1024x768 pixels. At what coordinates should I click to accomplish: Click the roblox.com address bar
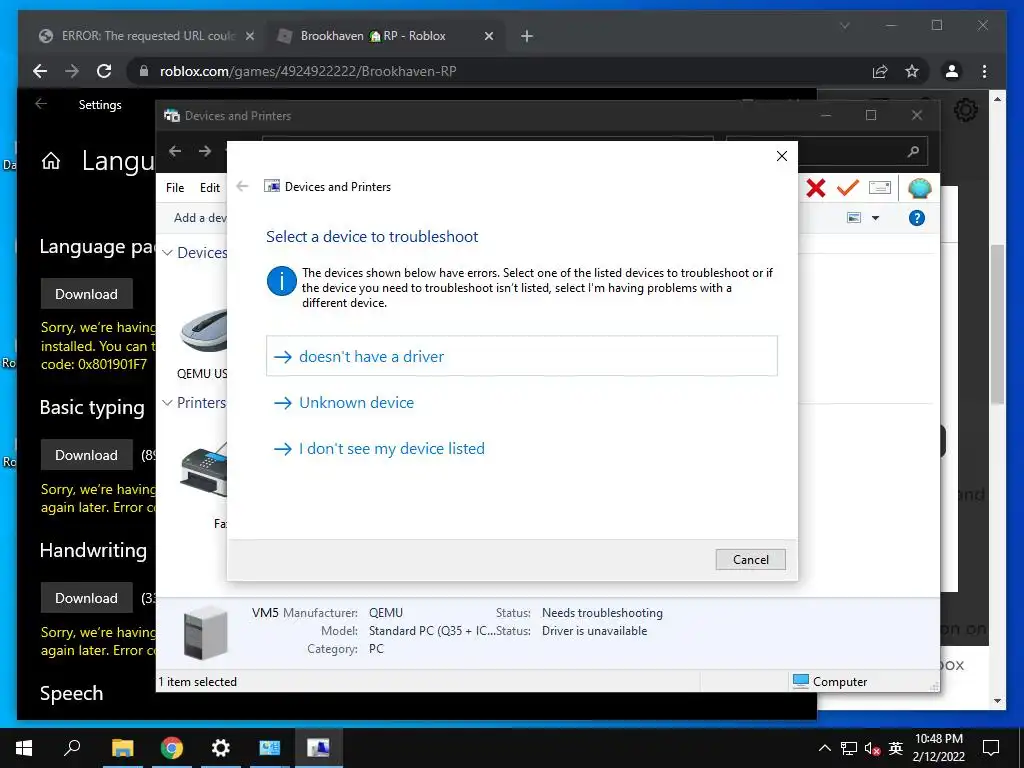496,71
